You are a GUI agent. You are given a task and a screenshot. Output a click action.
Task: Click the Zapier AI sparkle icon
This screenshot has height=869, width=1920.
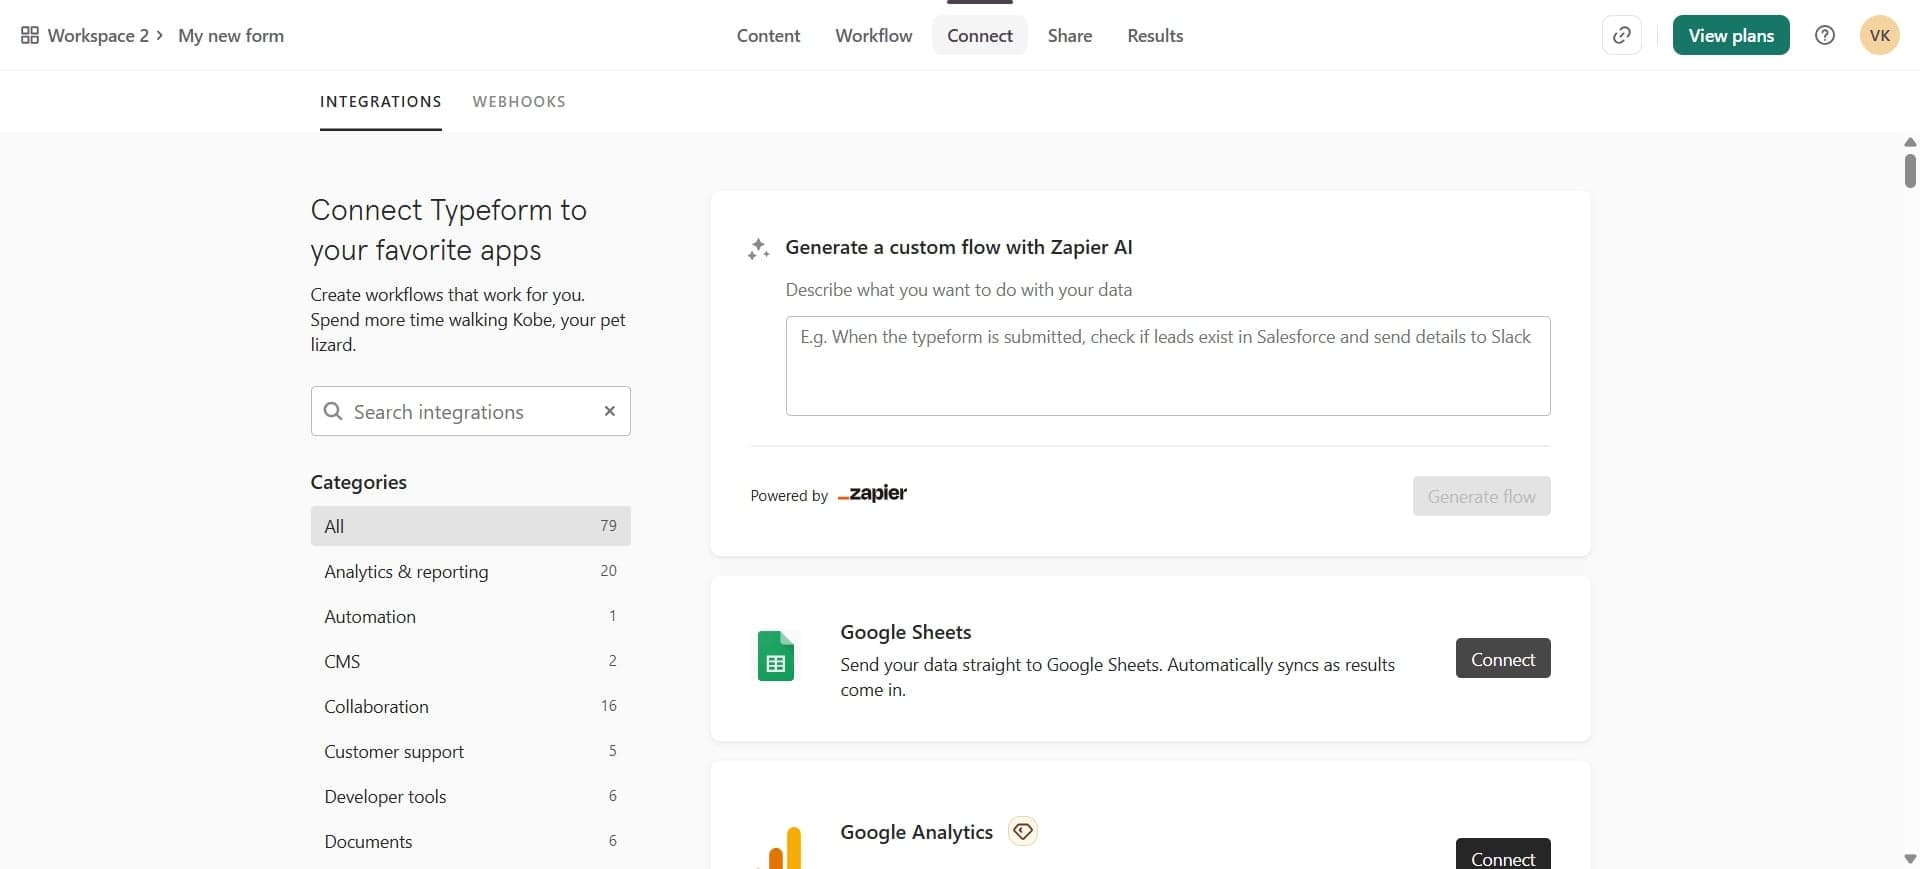pos(758,248)
